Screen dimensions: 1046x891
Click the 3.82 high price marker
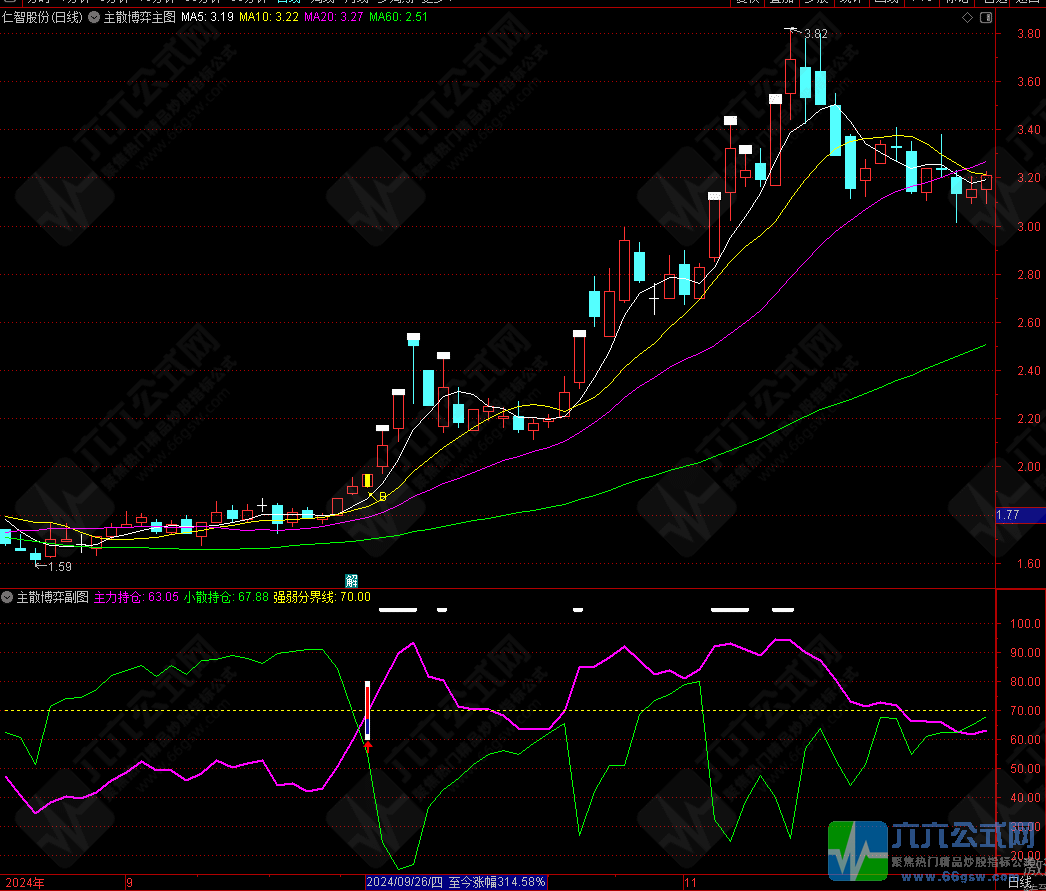815,33
